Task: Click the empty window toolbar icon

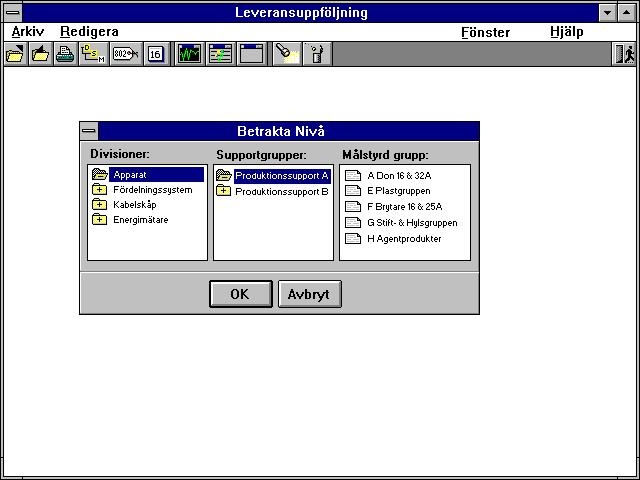Action: coord(251,54)
